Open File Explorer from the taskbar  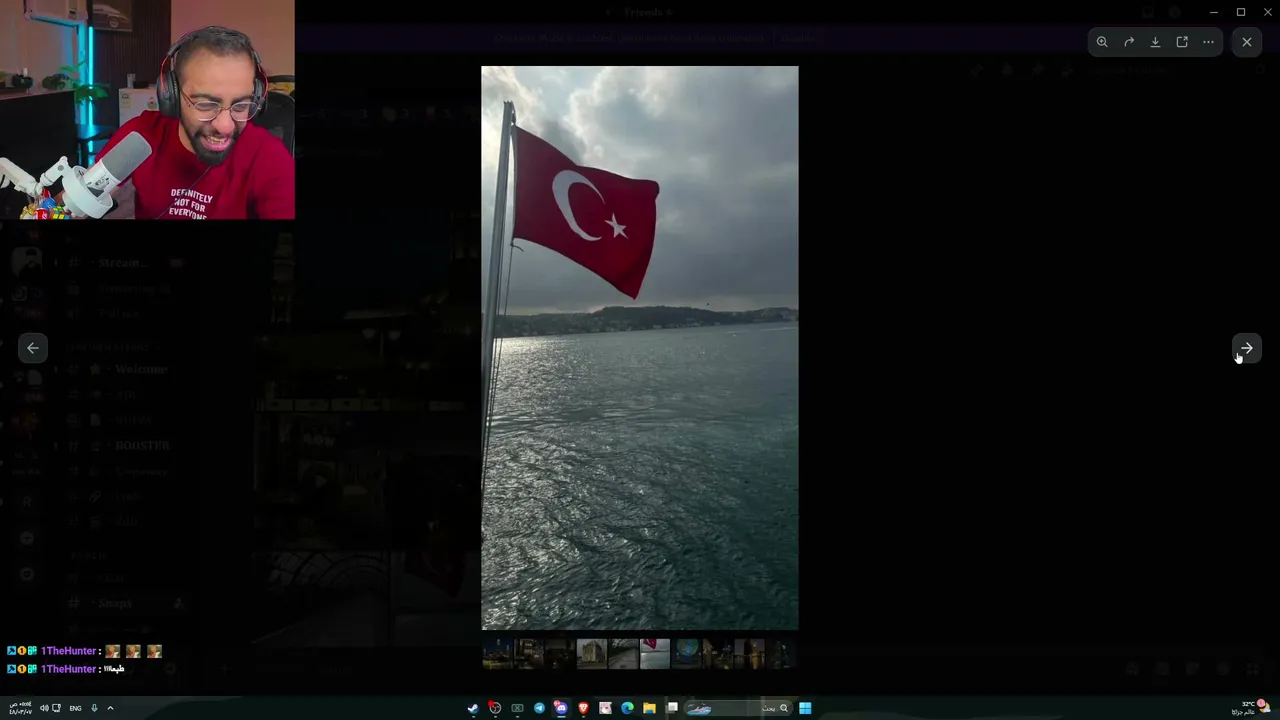(649, 708)
